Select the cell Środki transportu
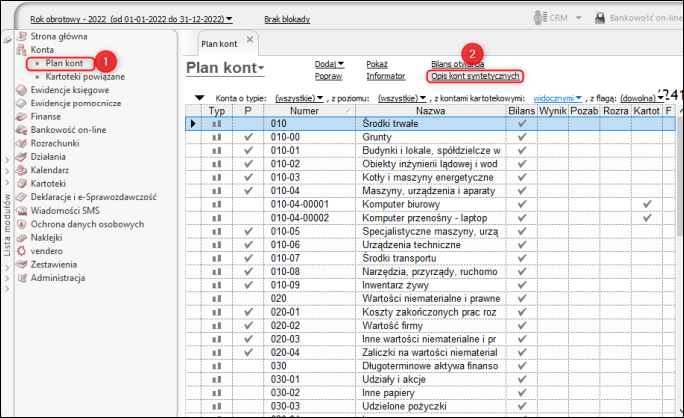This screenshot has height=418, width=684. pyautogui.click(x=431, y=258)
